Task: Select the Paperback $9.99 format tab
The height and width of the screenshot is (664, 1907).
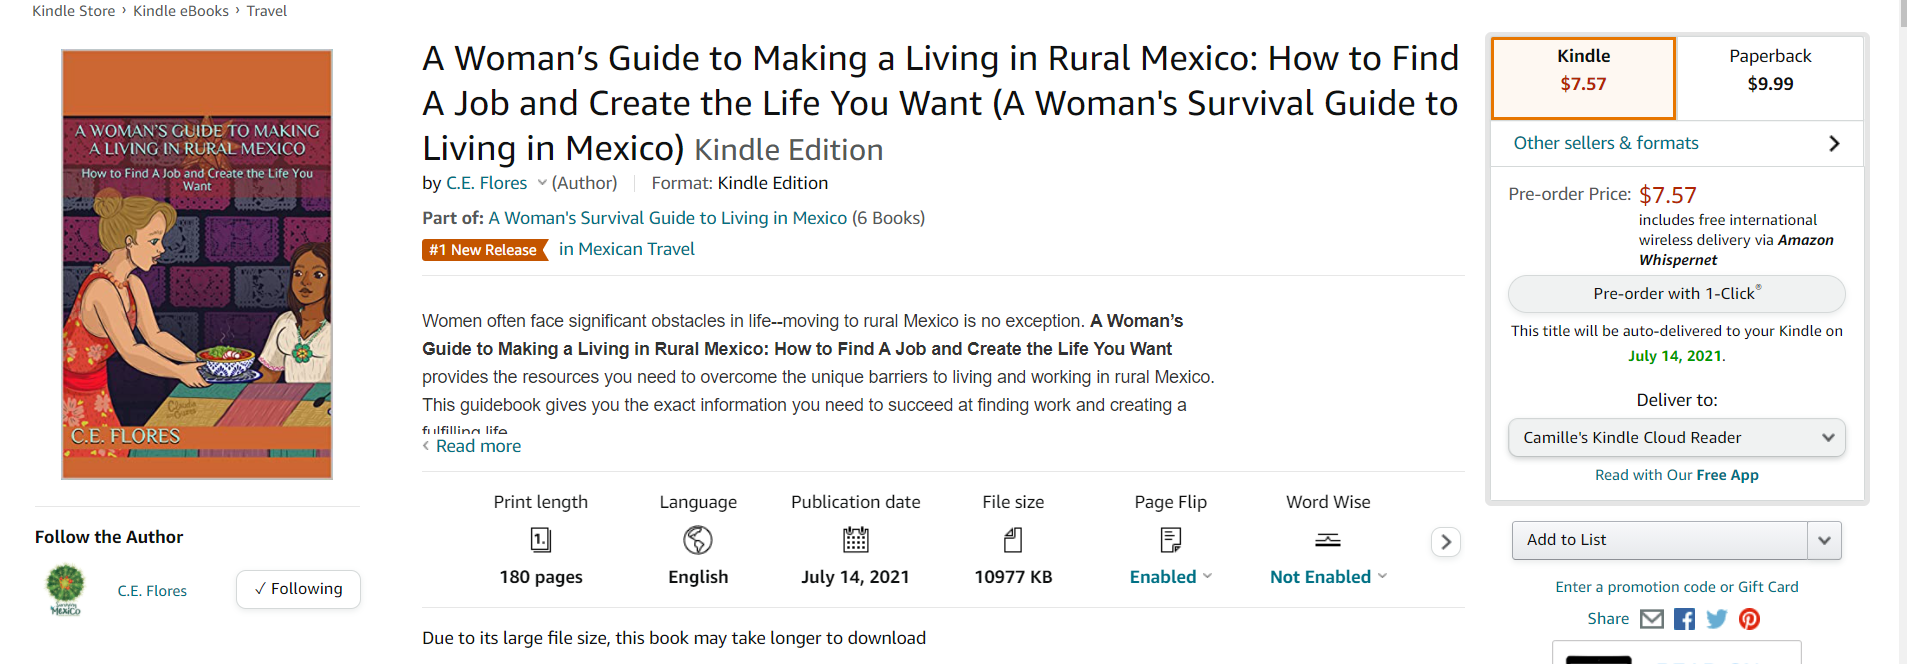Action: point(1770,78)
